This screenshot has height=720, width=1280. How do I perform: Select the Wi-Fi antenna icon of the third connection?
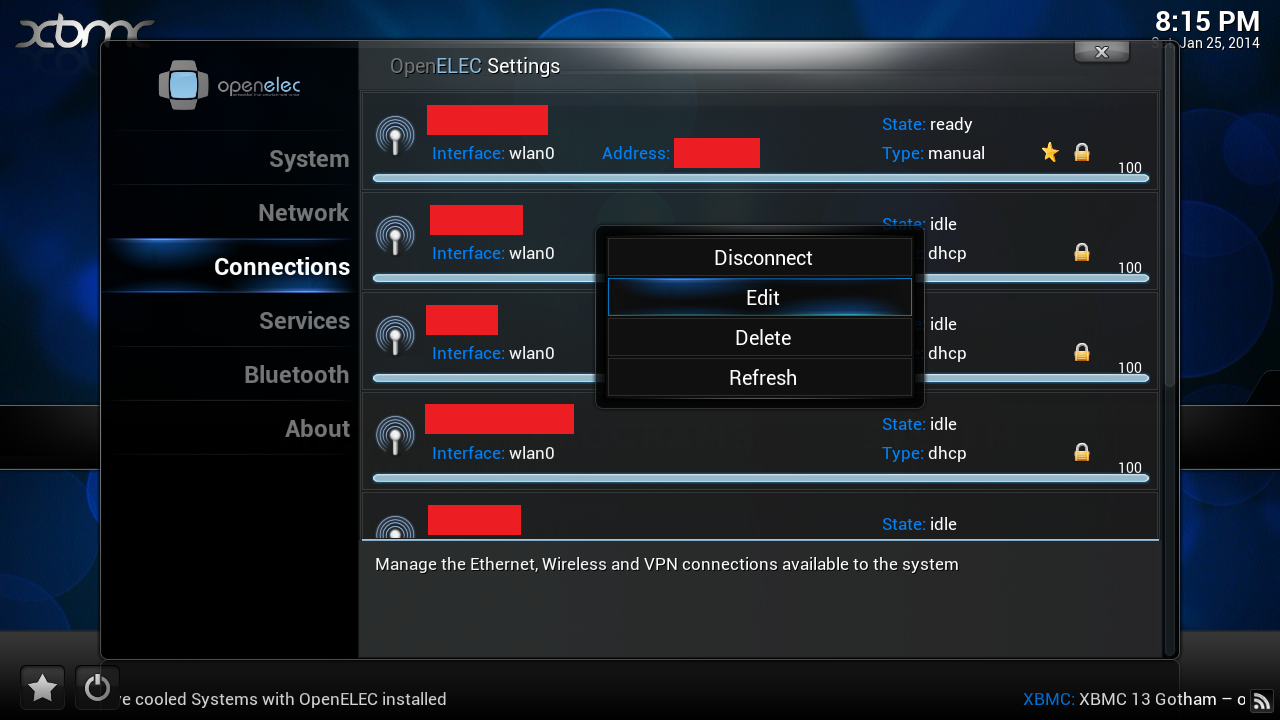click(x=395, y=335)
